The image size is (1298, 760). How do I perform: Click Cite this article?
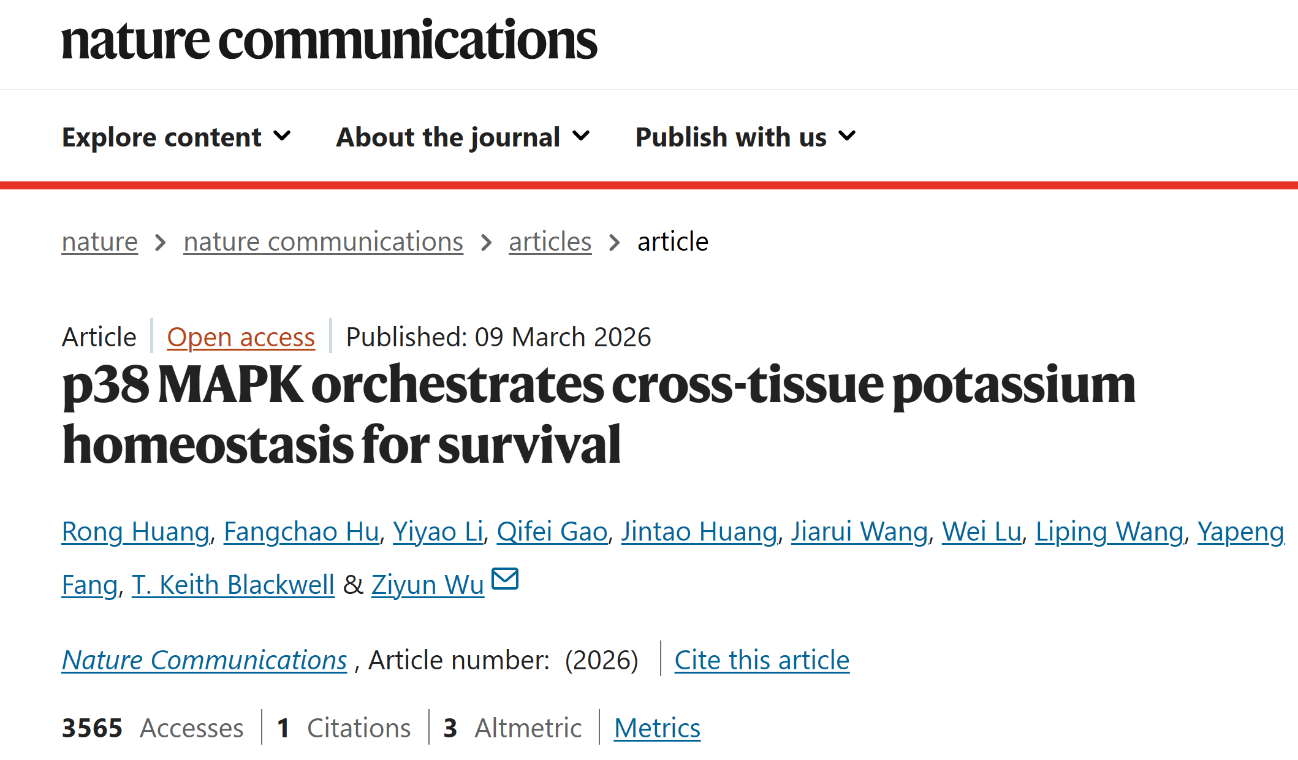tap(762, 660)
